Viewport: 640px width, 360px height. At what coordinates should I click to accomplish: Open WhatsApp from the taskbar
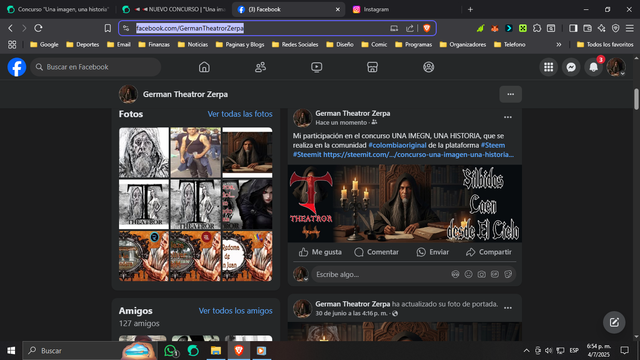pos(171,351)
